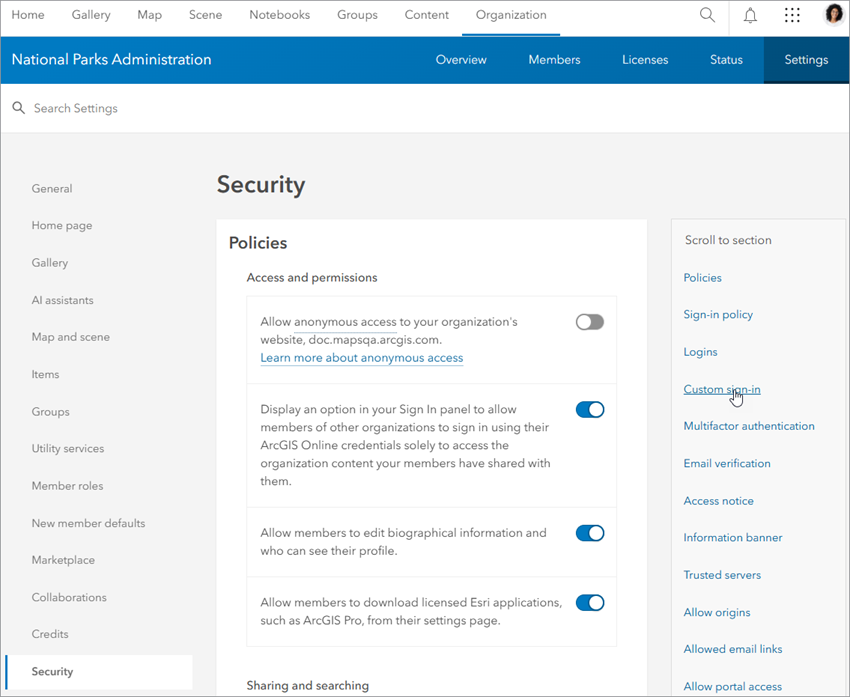
Task: Select Member roles in the settings sidebar
Action: [65, 485]
